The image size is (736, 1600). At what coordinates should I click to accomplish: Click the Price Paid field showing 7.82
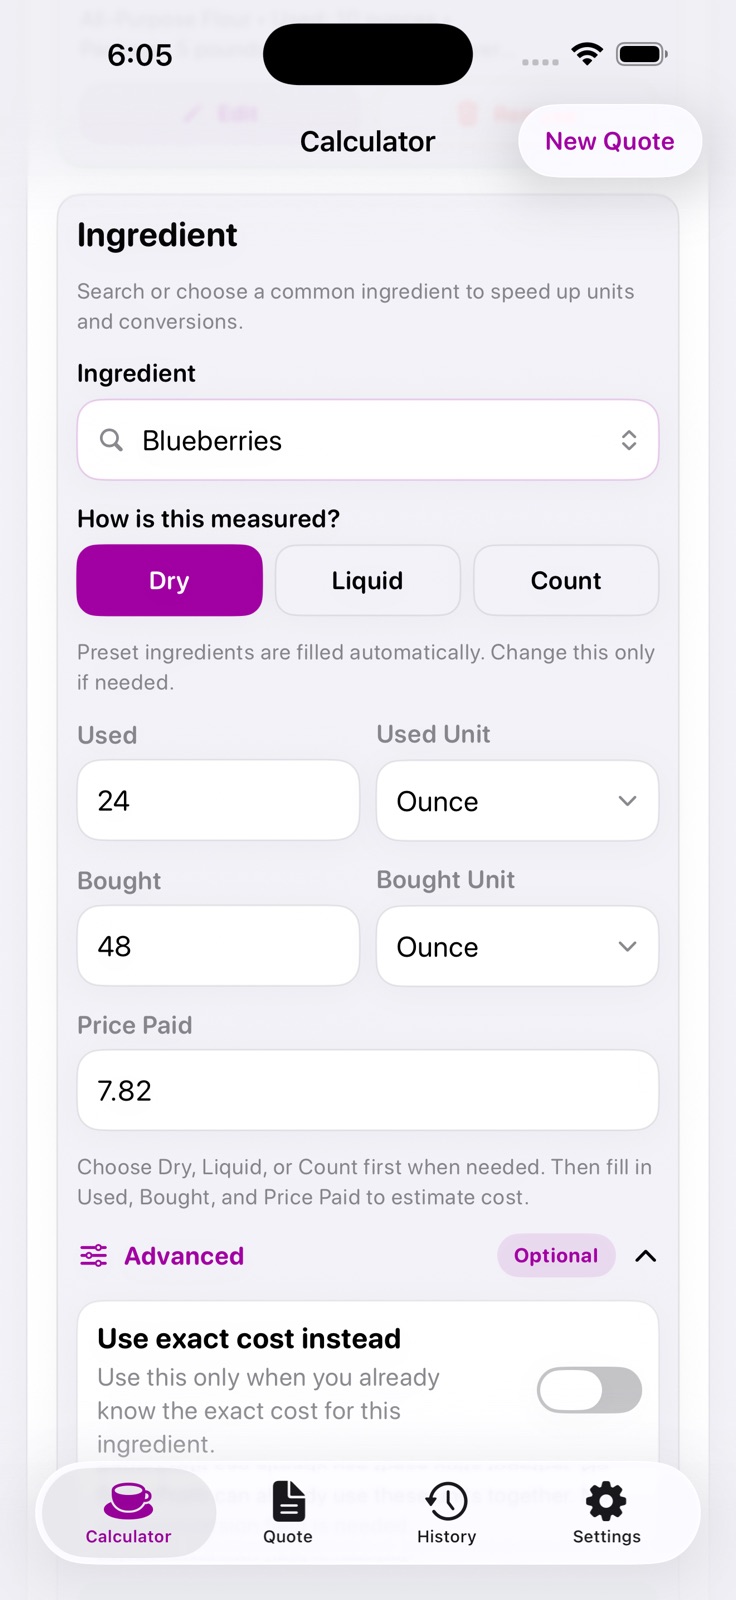click(368, 1090)
